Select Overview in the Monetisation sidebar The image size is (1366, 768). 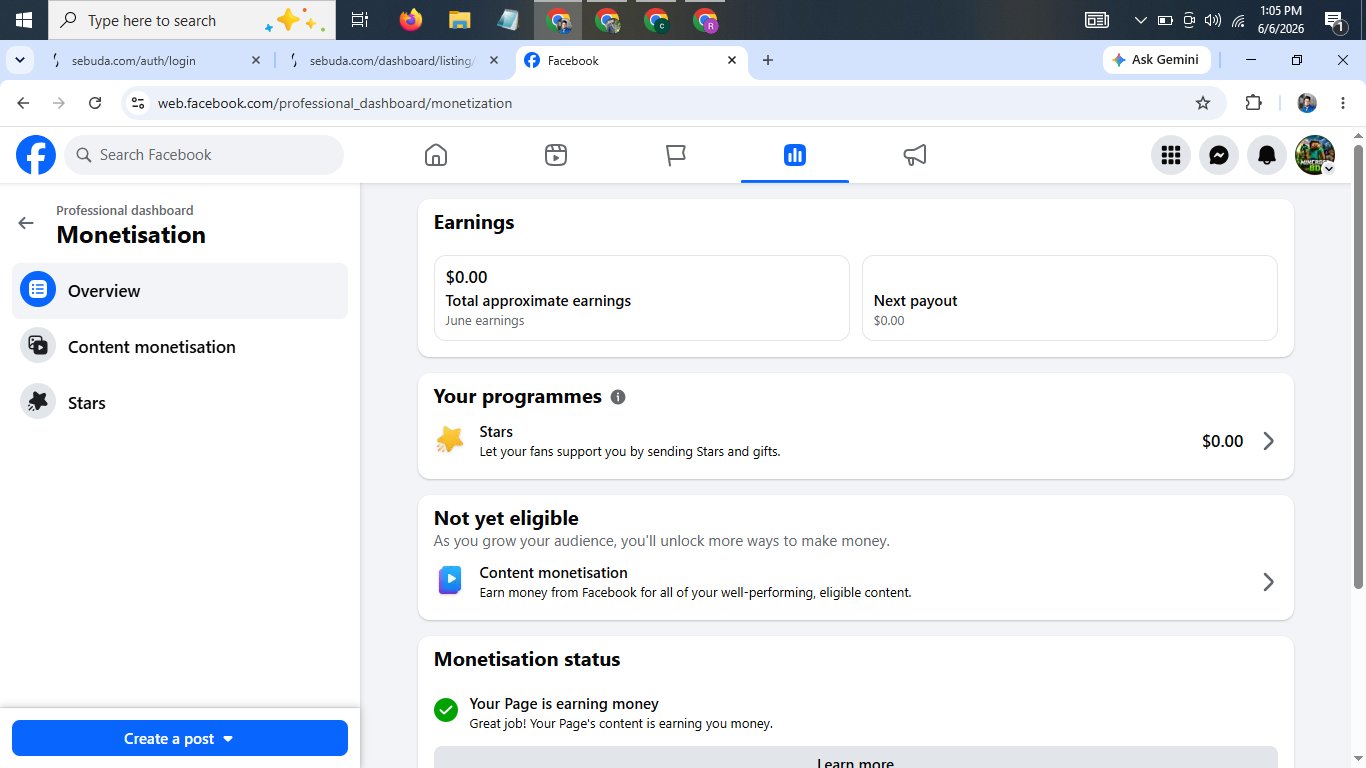[180, 291]
